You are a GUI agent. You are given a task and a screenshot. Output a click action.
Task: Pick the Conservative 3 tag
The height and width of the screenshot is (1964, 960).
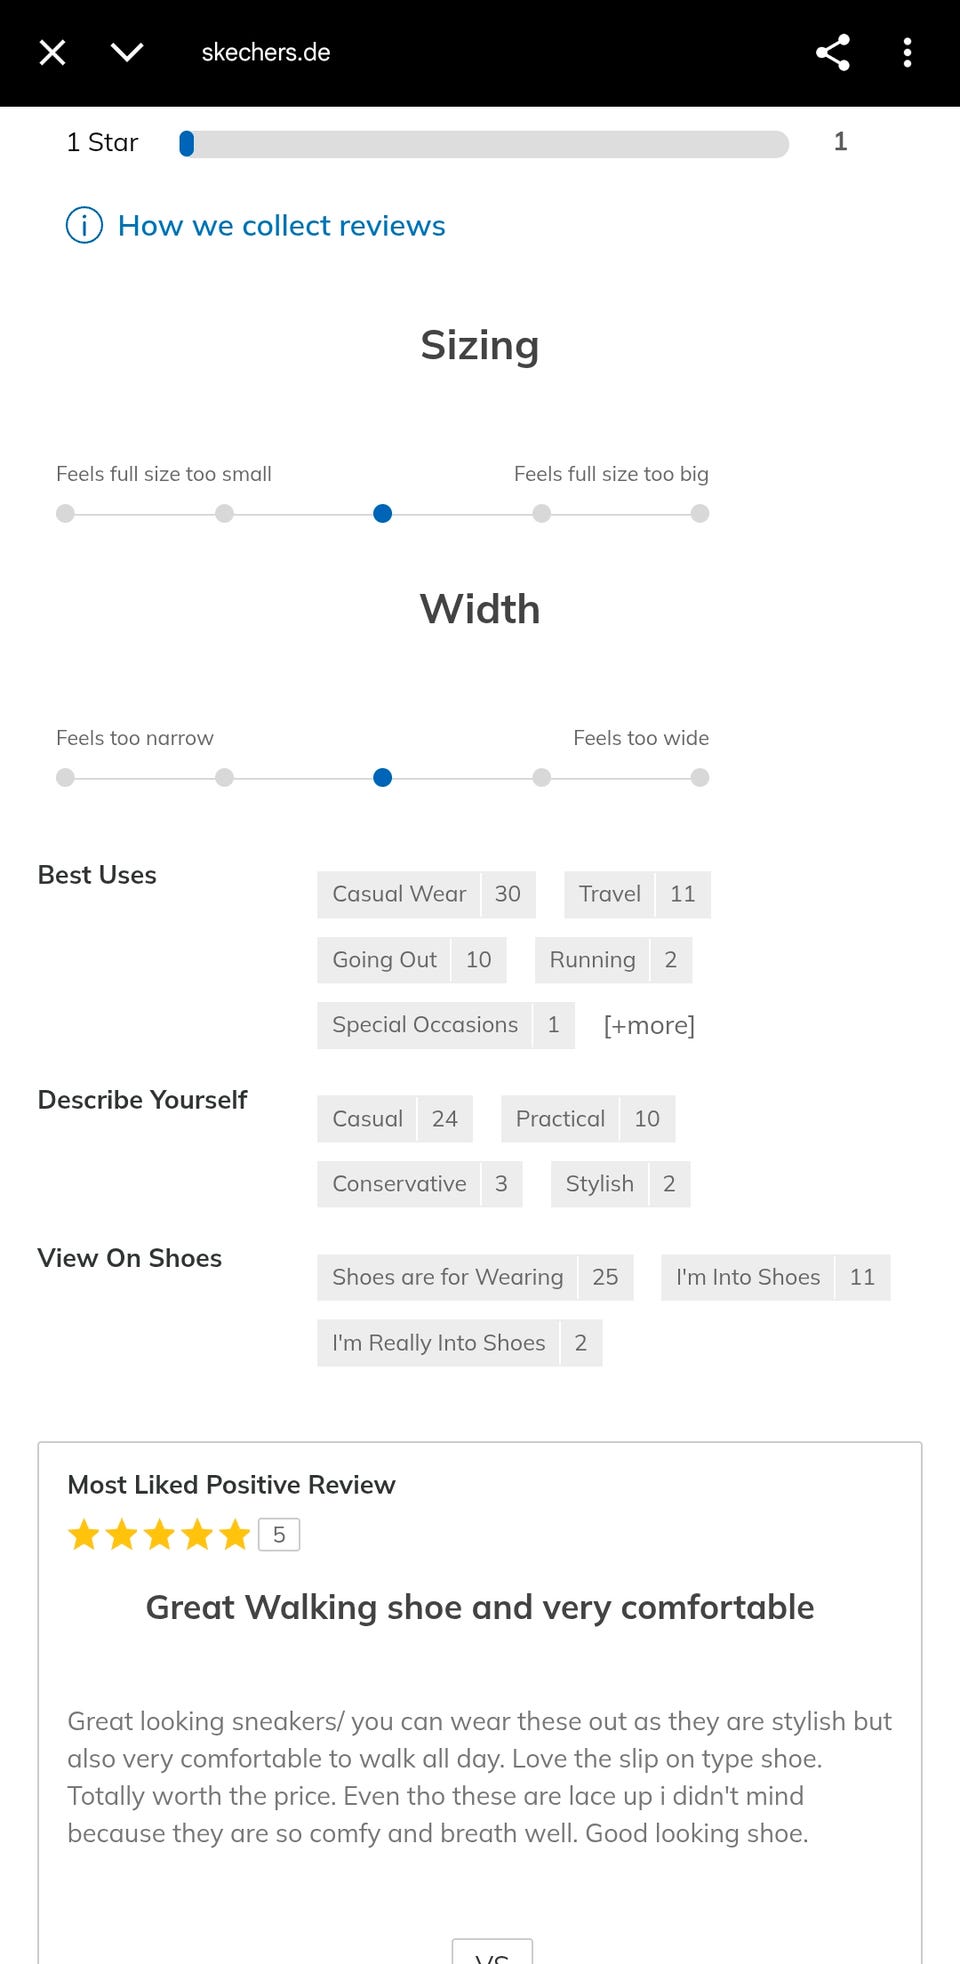pos(419,1184)
